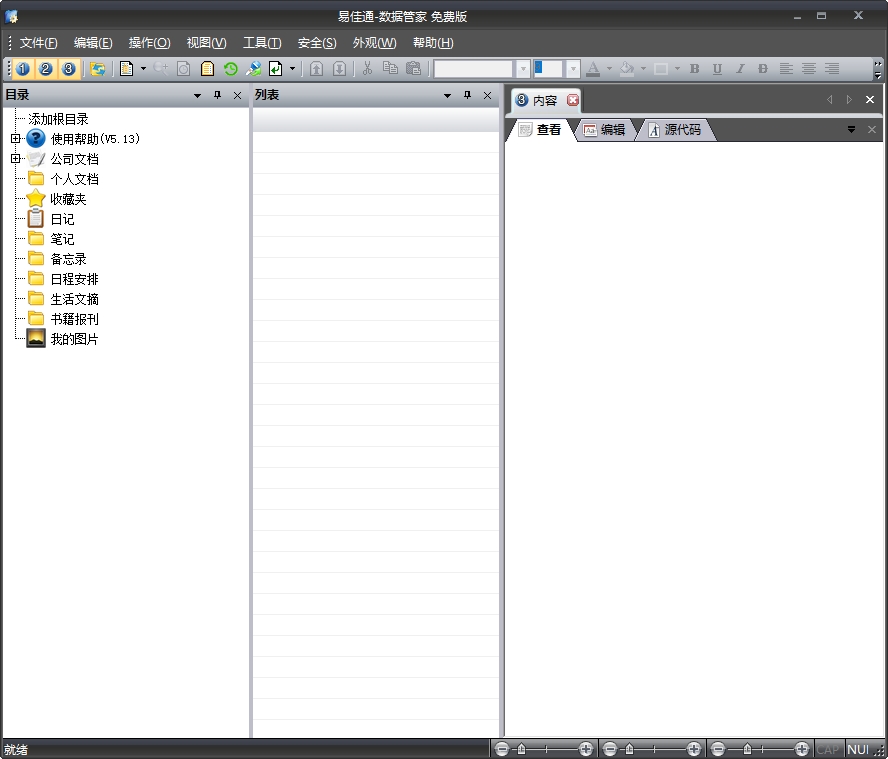Close the 内容 tab with red X
Image resolution: width=888 pixels, height=759 pixels.
(573, 100)
